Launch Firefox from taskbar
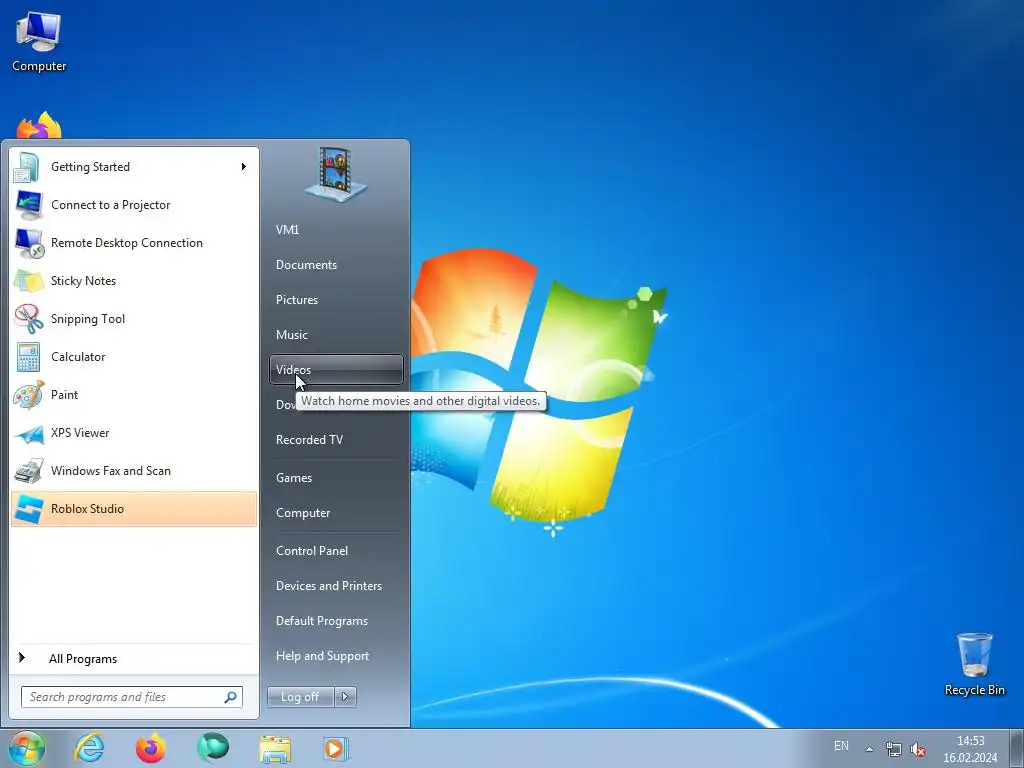The image size is (1024, 768). click(x=151, y=748)
